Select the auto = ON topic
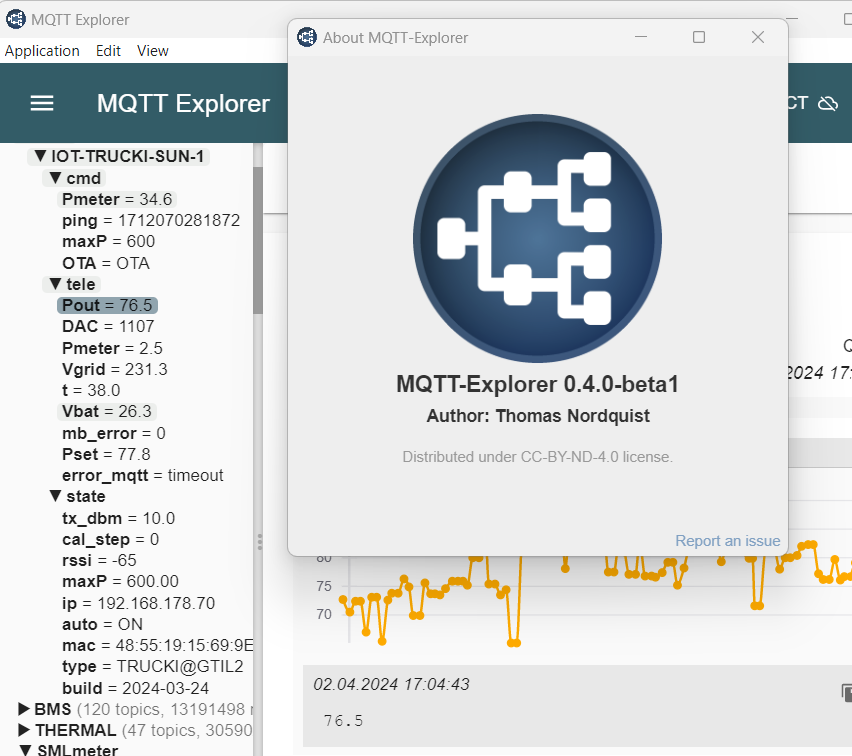Viewport: 852px width, 756px height. (x=103, y=624)
